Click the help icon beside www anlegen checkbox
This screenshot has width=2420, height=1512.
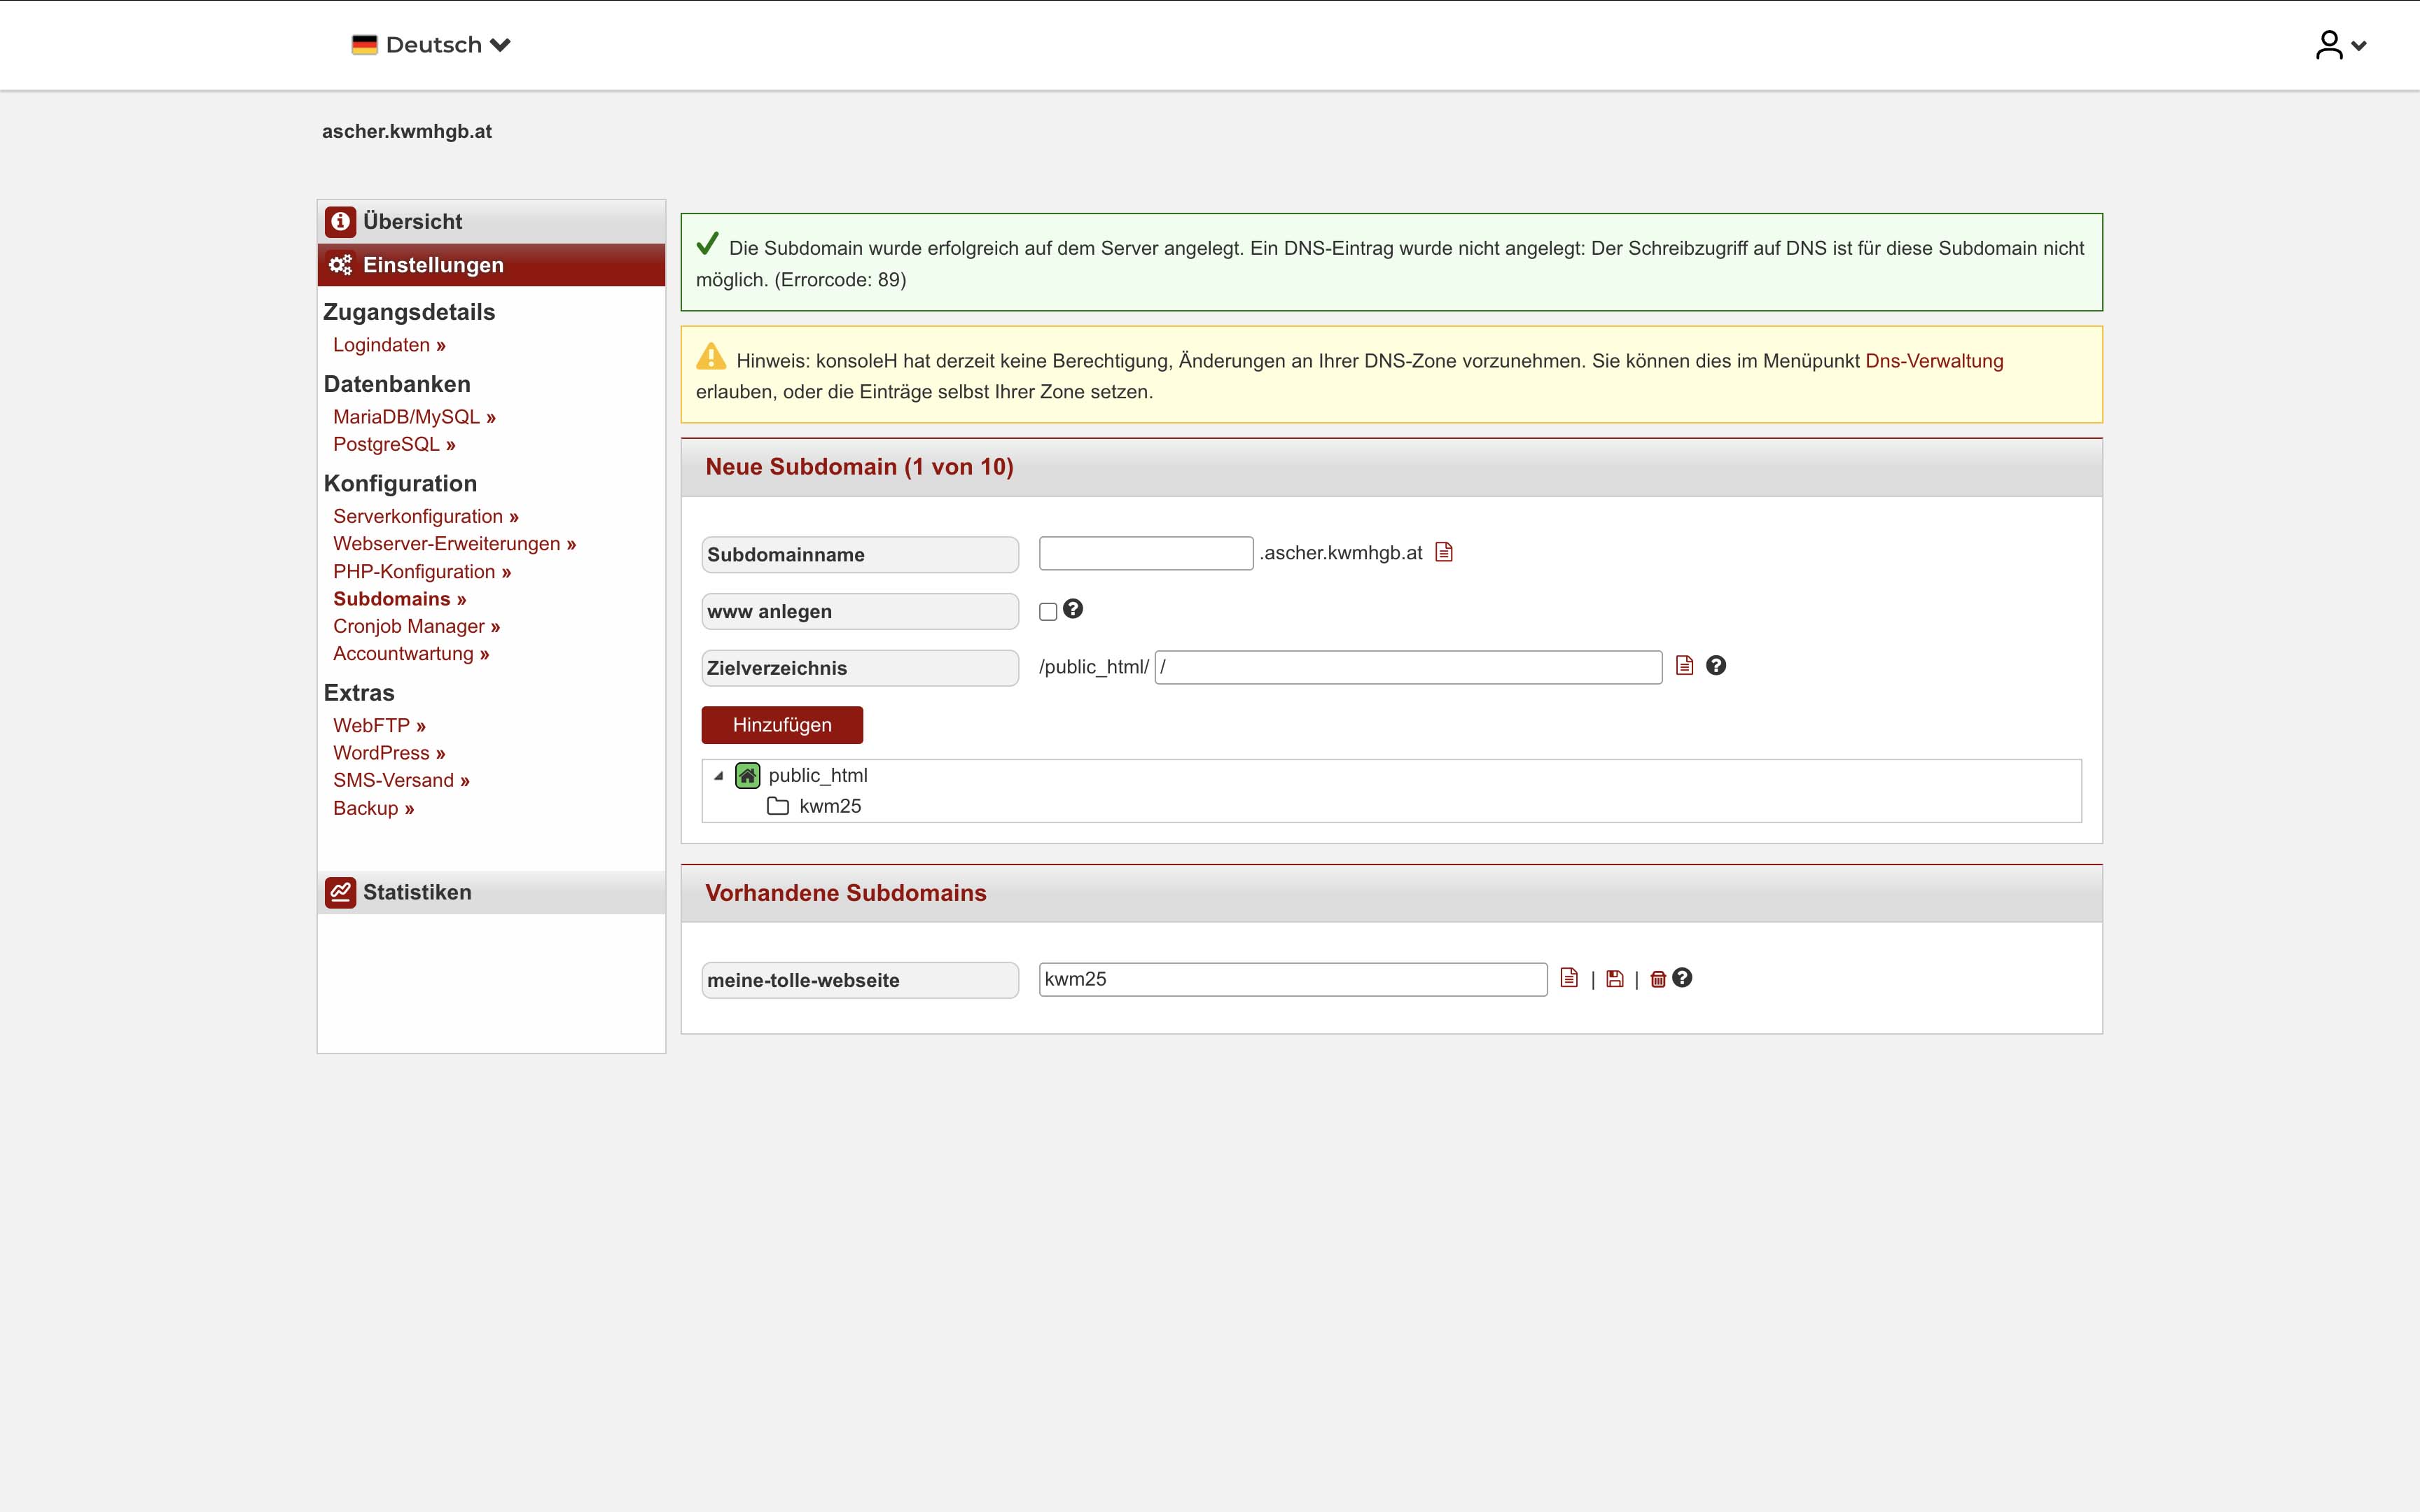pyautogui.click(x=1073, y=609)
